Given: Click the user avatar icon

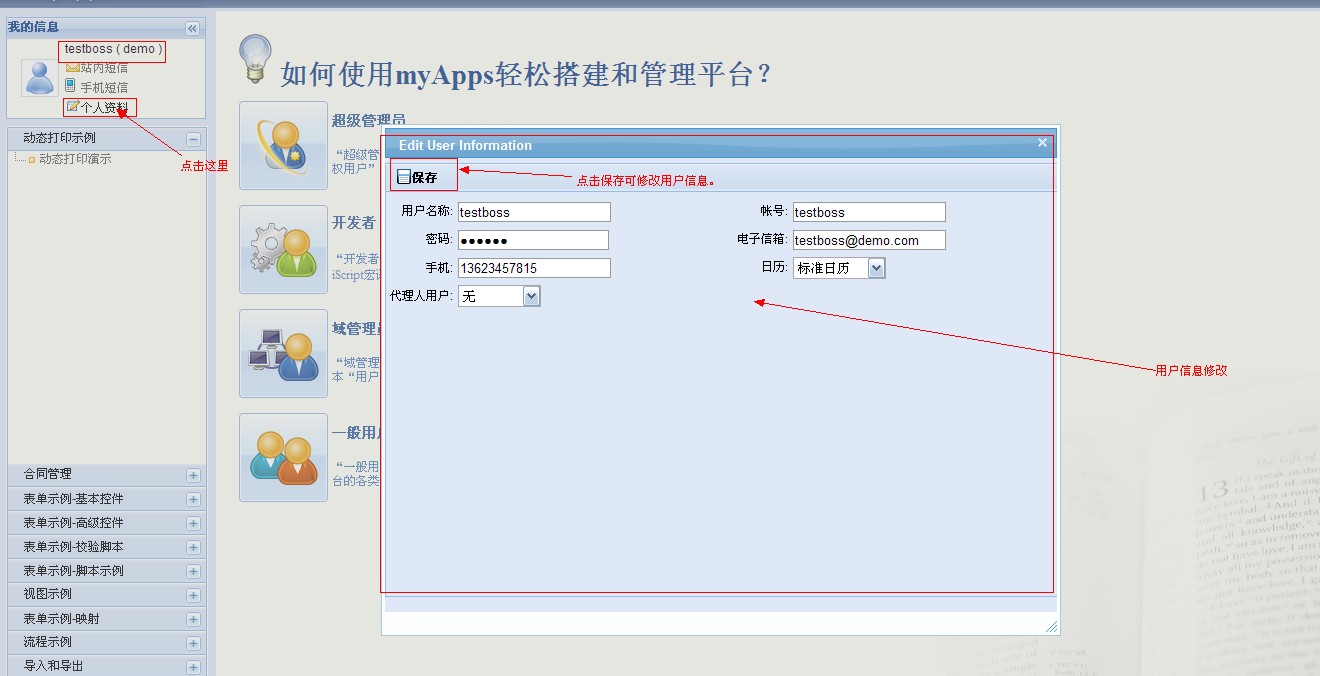Looking at the screenshot, I should pyautogui.click(x=40, y=78).
